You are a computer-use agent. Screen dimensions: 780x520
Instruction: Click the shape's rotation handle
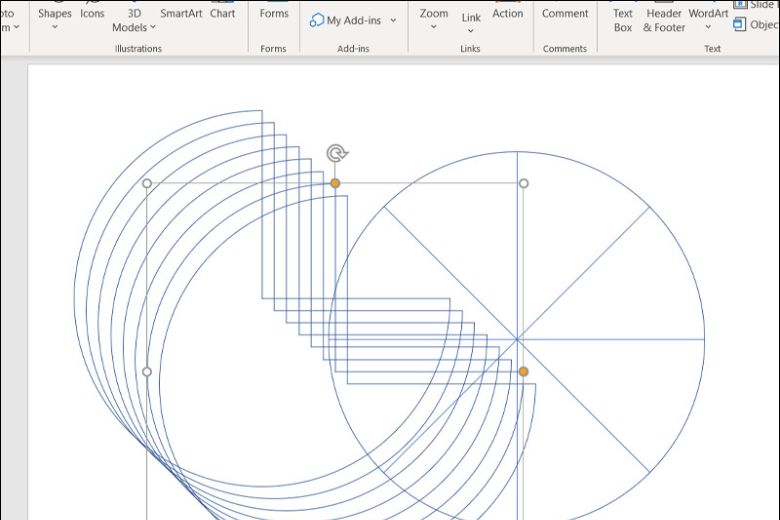point(337,153)
